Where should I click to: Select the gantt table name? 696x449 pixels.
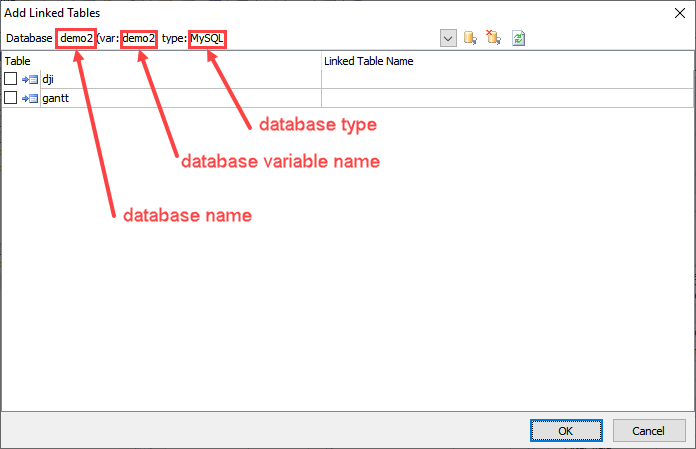click(x=55, y=98)
